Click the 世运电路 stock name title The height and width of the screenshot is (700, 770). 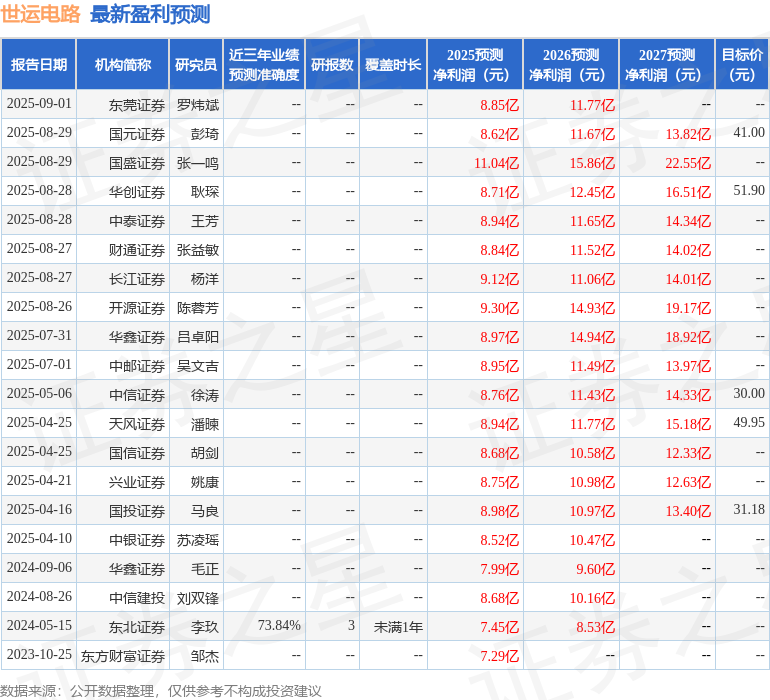40,14
